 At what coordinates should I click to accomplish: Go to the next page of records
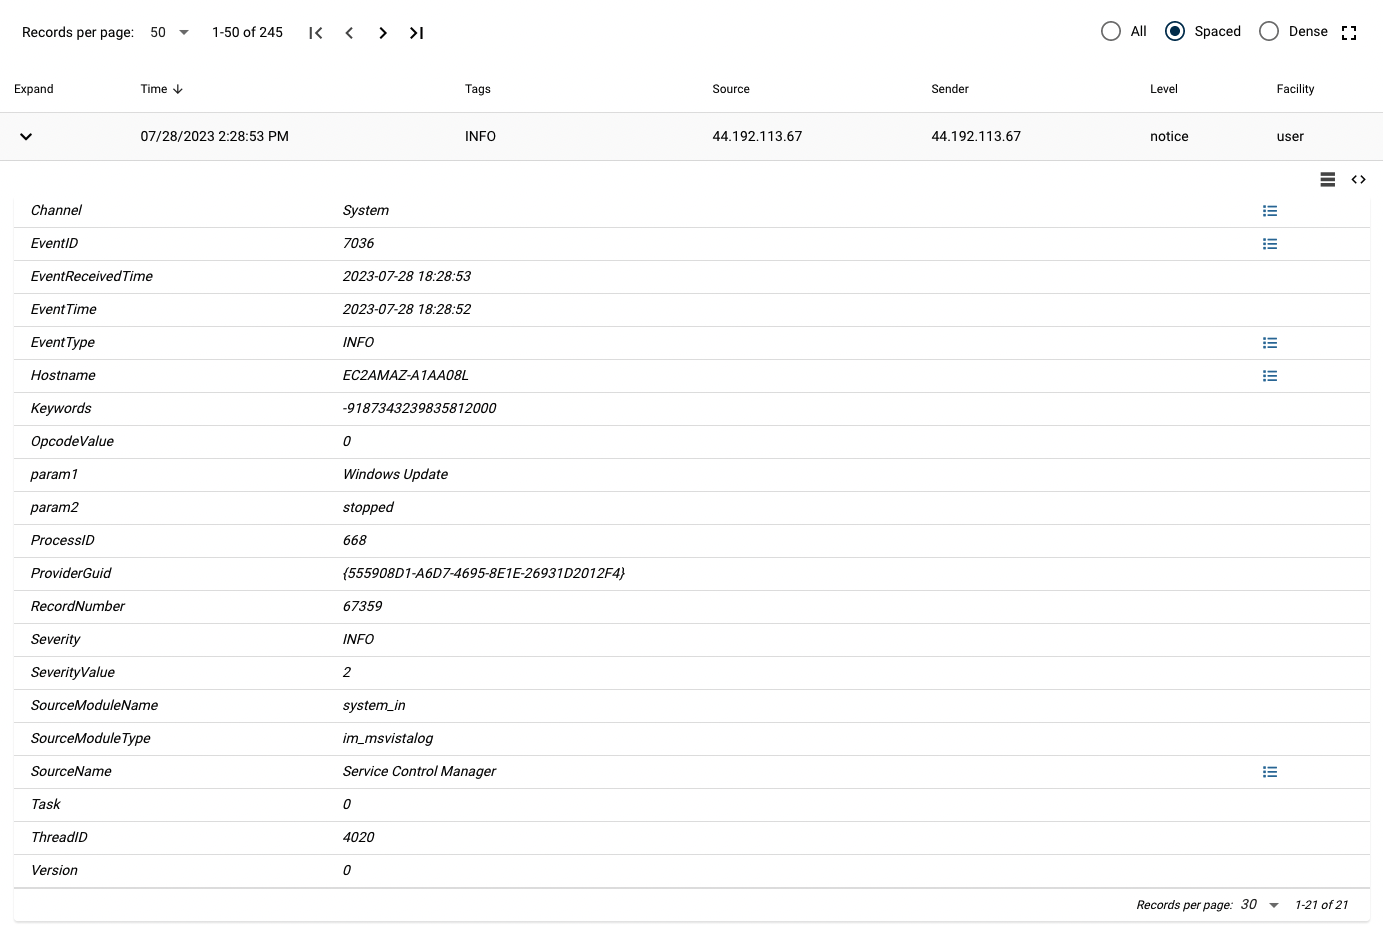383,33
